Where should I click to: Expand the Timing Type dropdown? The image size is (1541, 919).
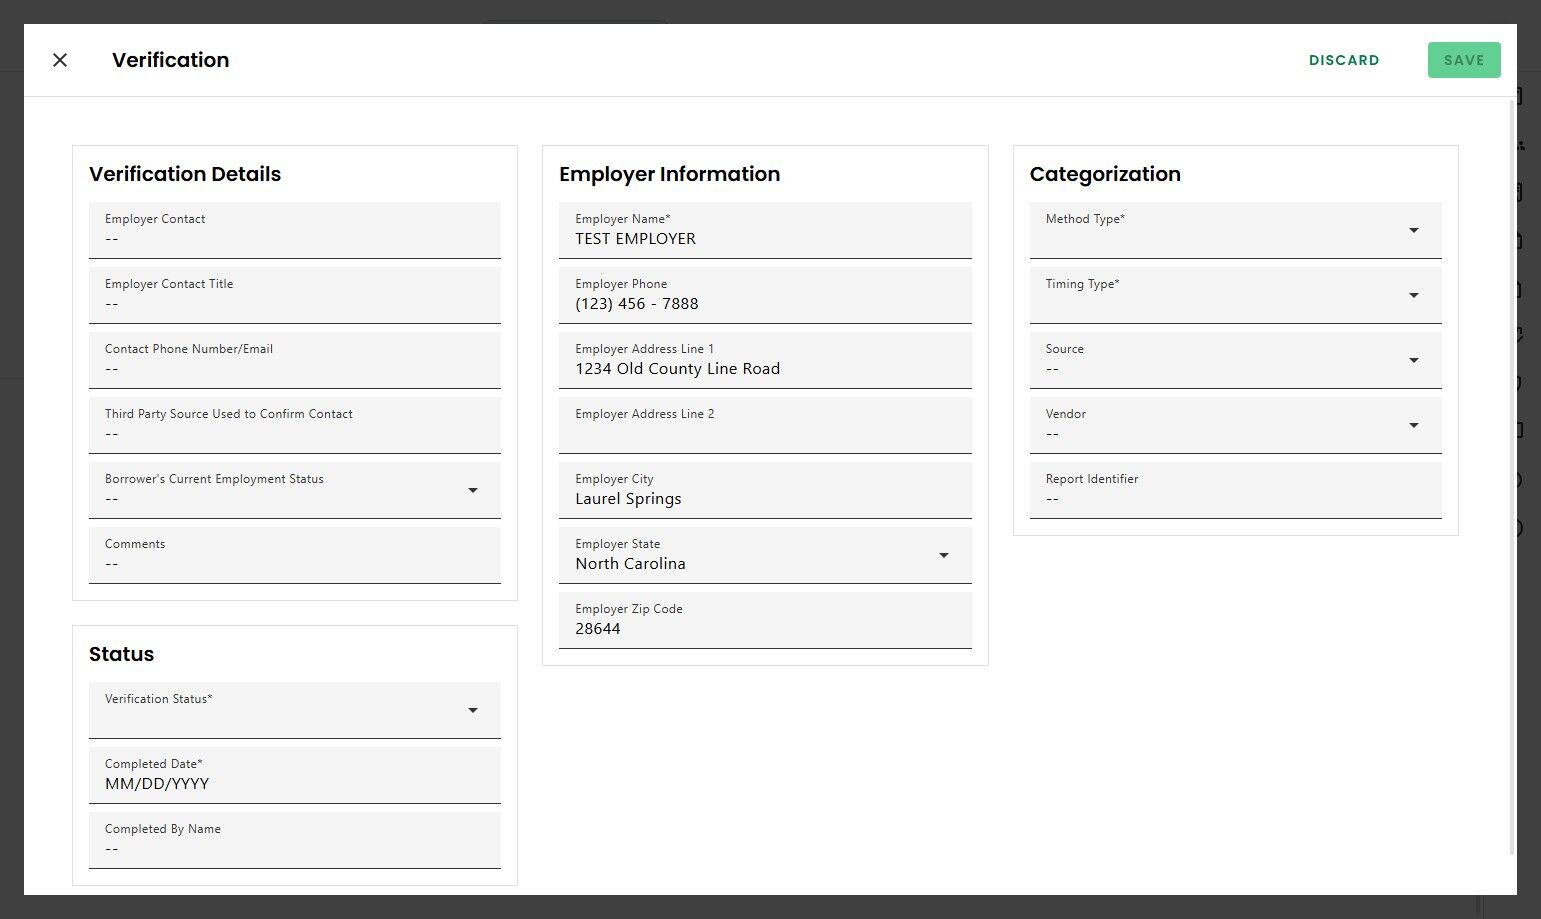pos(1235,295)
